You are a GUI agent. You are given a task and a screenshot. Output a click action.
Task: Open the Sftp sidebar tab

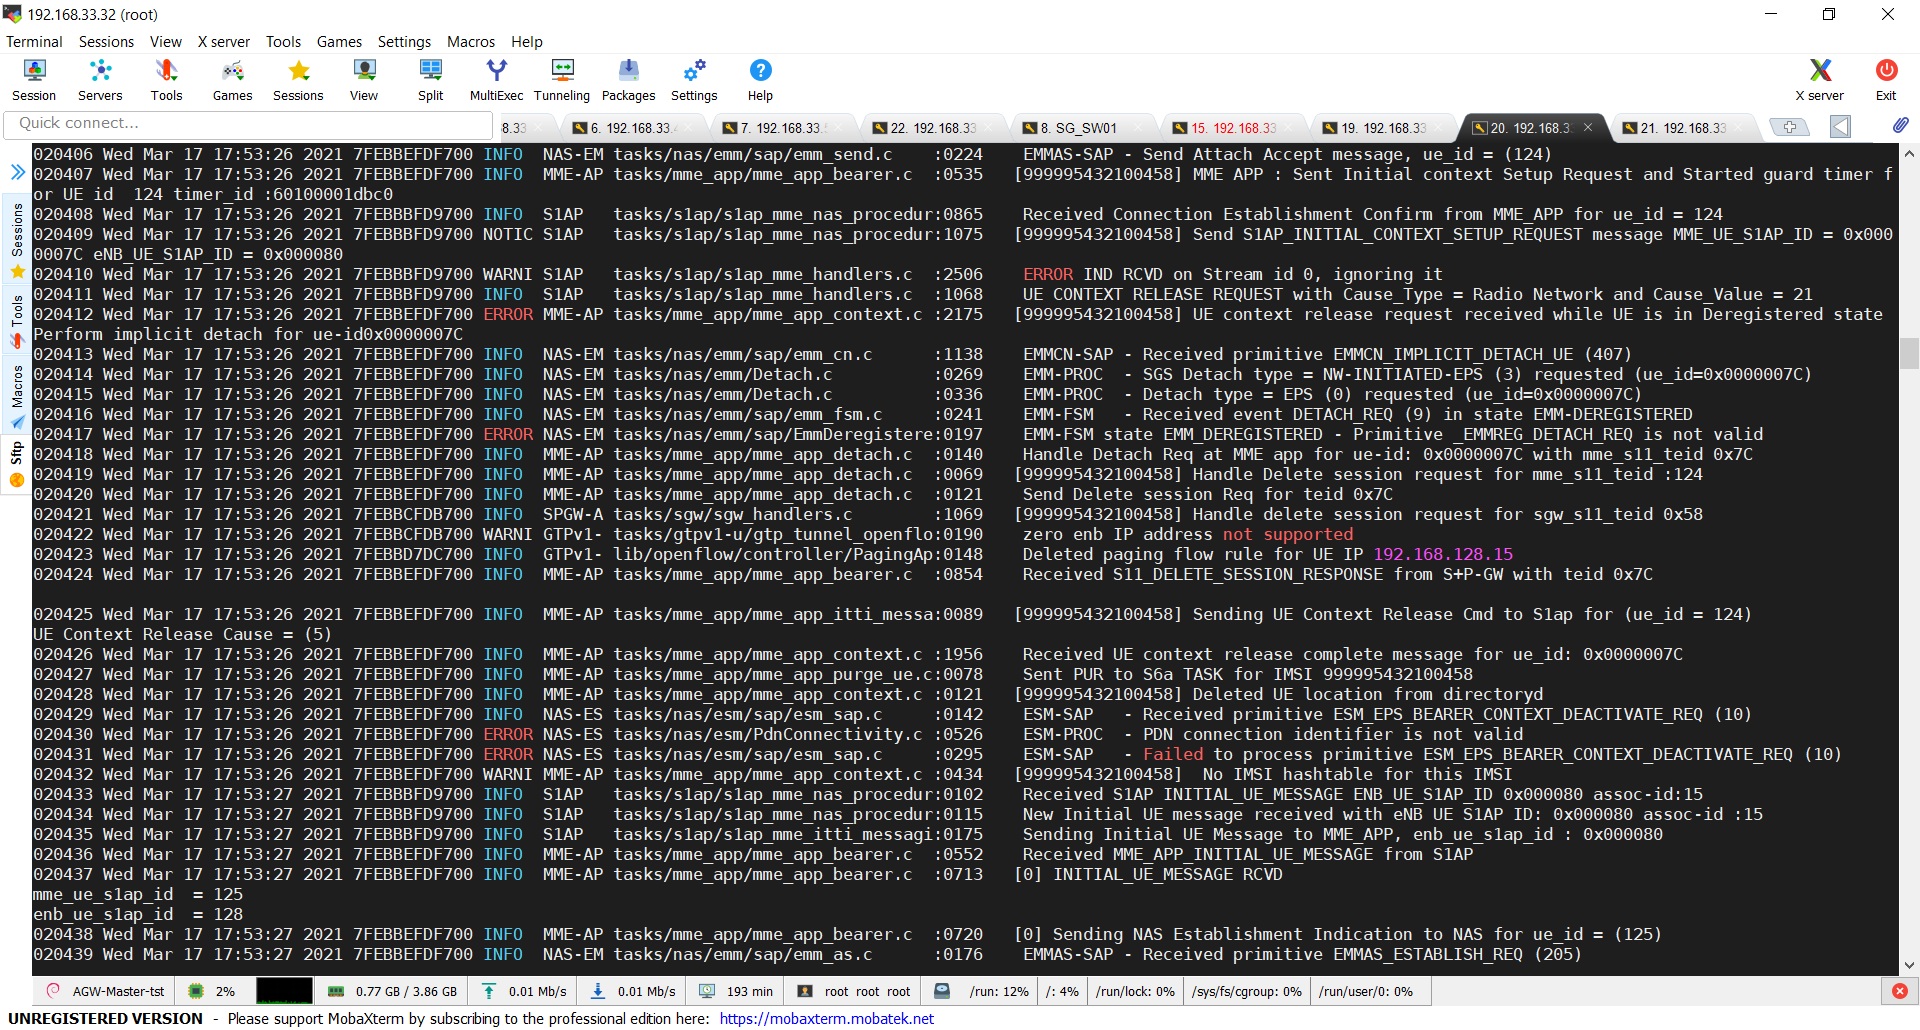click(x=17, y=465)
